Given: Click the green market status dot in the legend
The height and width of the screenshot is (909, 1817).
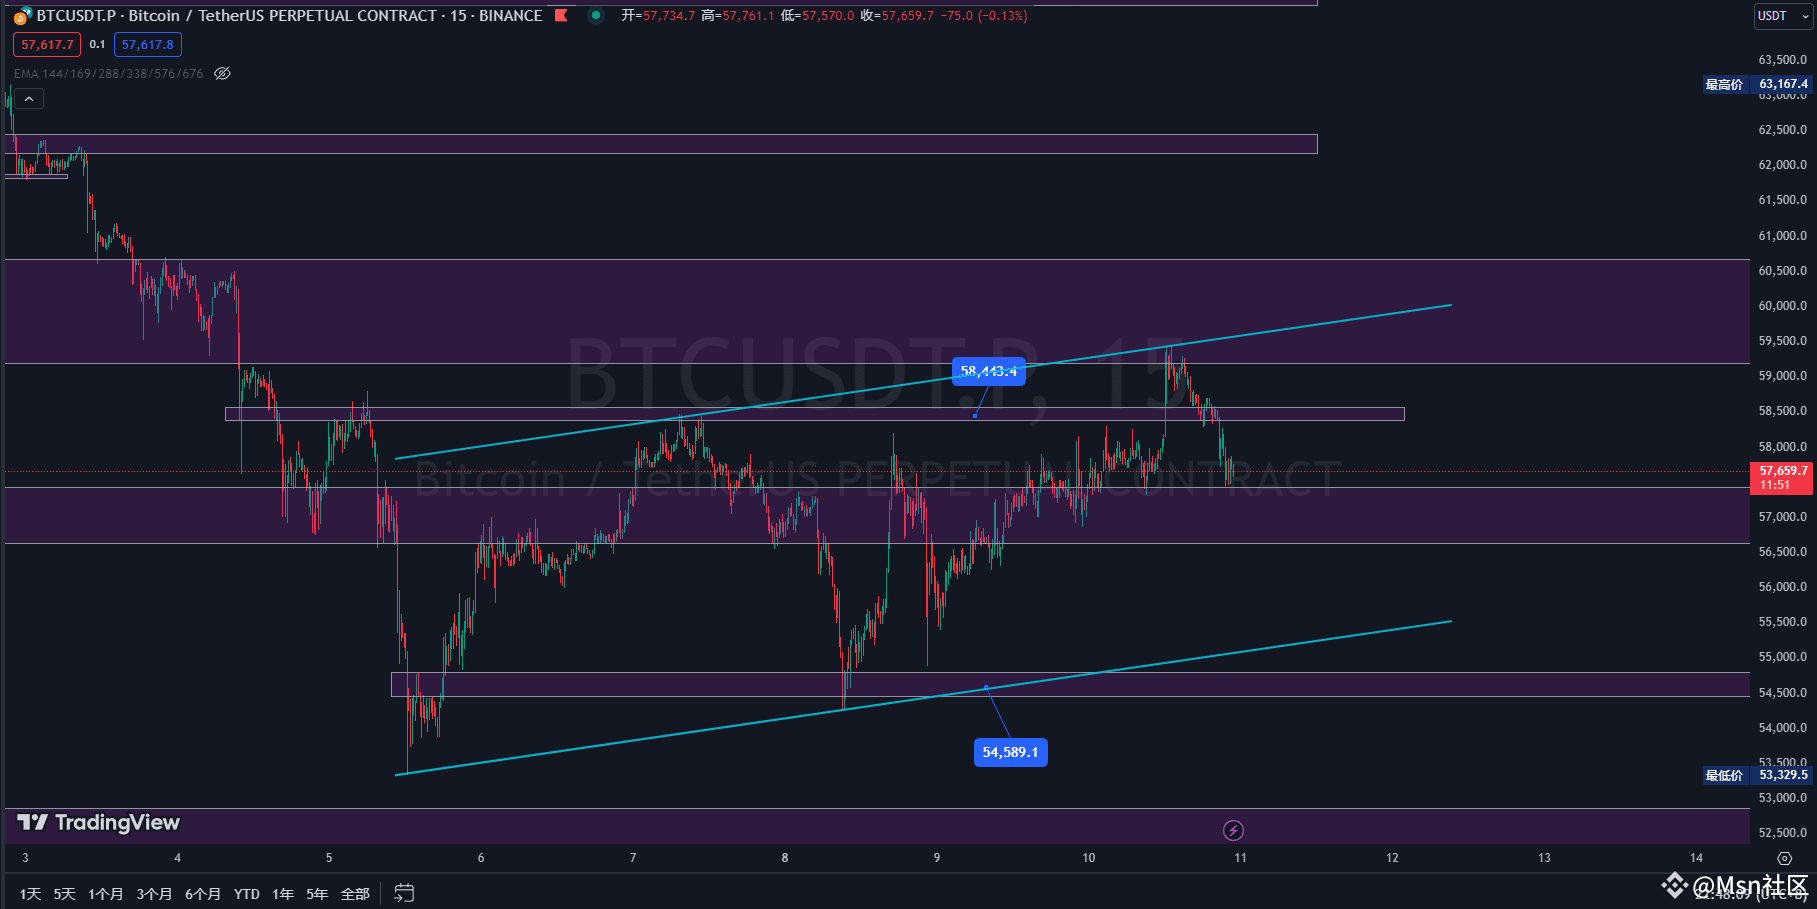Looking at the screenshot, I should click(x=597, y=16).
